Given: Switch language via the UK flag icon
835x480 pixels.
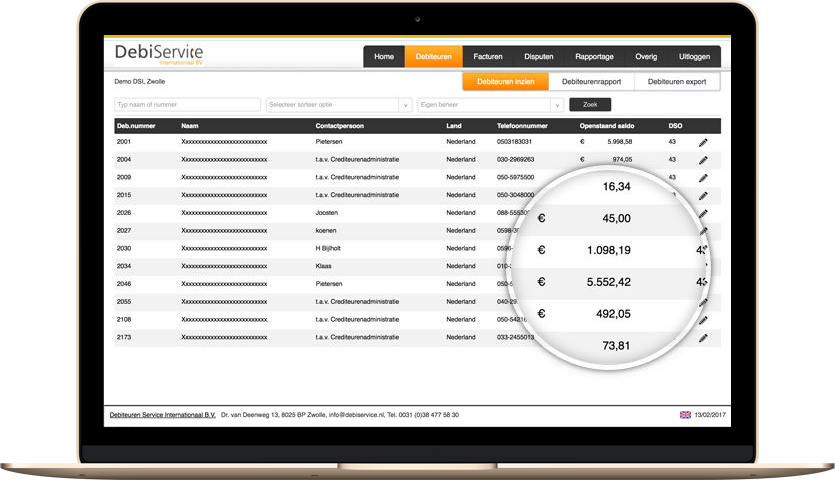Looking at the screenshot, I should (685, 414).
